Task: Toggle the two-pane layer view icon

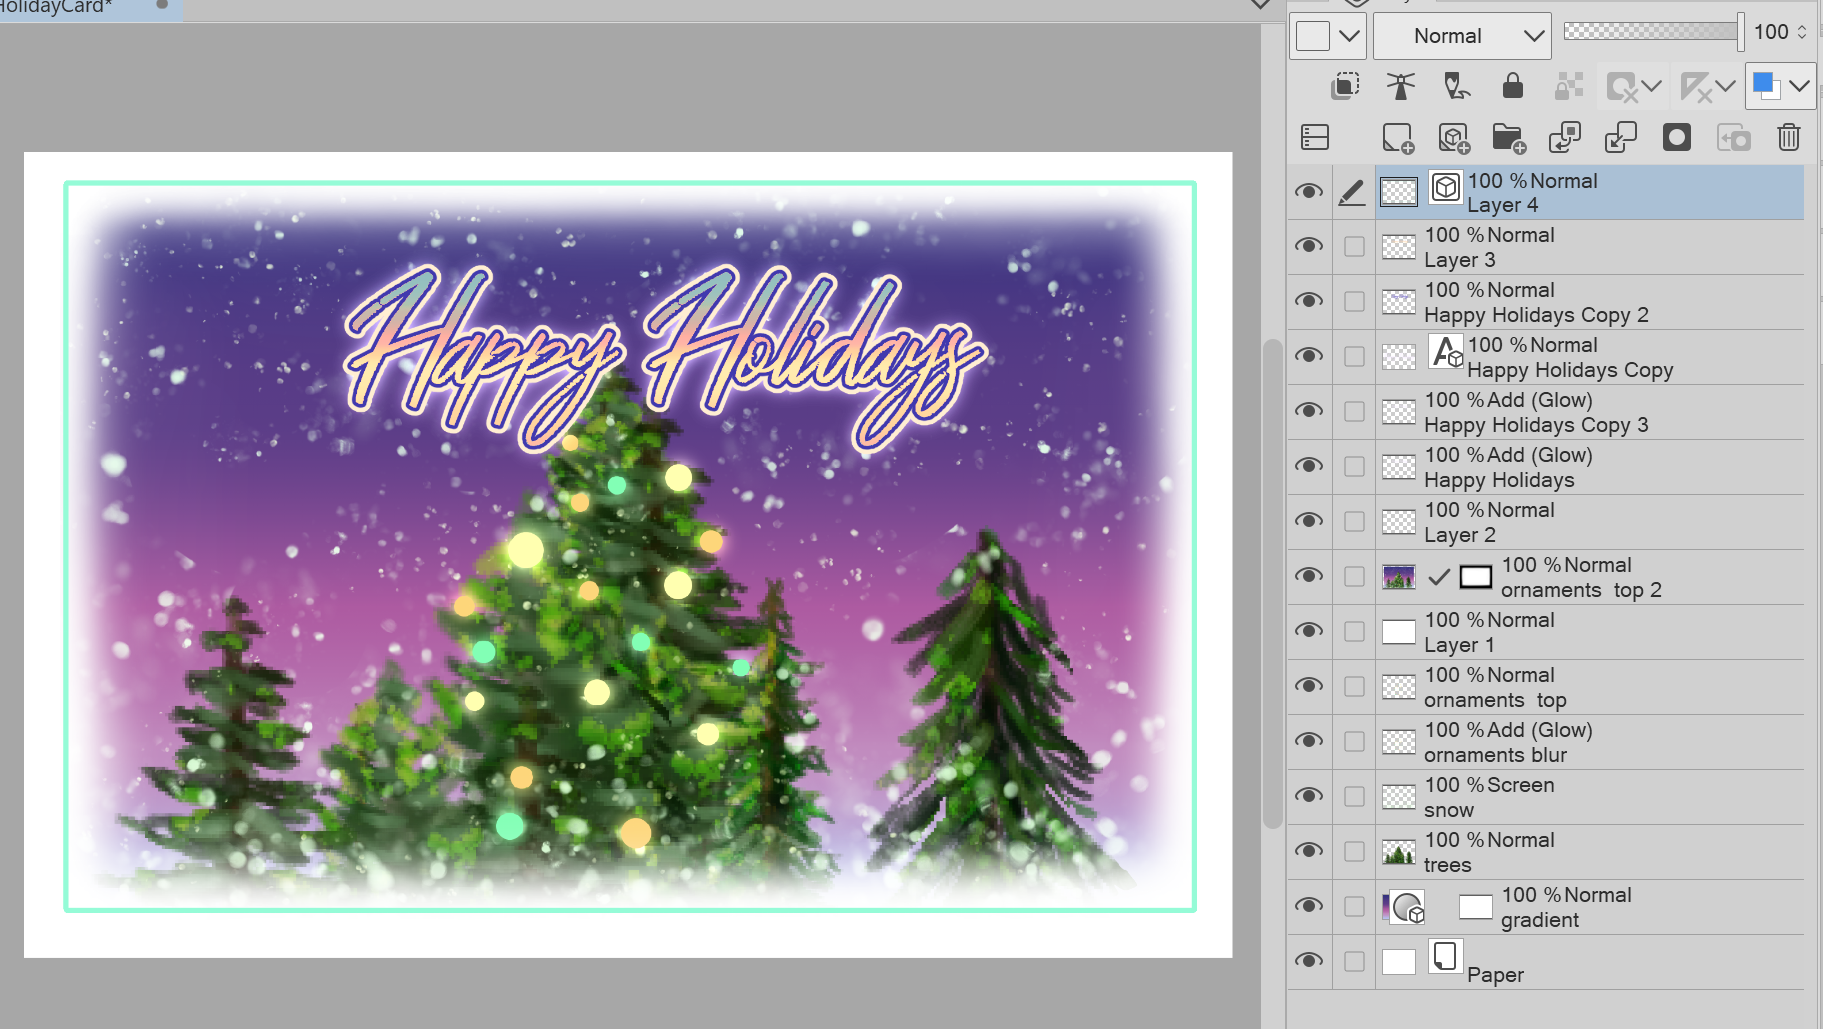Action: [1315, 137]
